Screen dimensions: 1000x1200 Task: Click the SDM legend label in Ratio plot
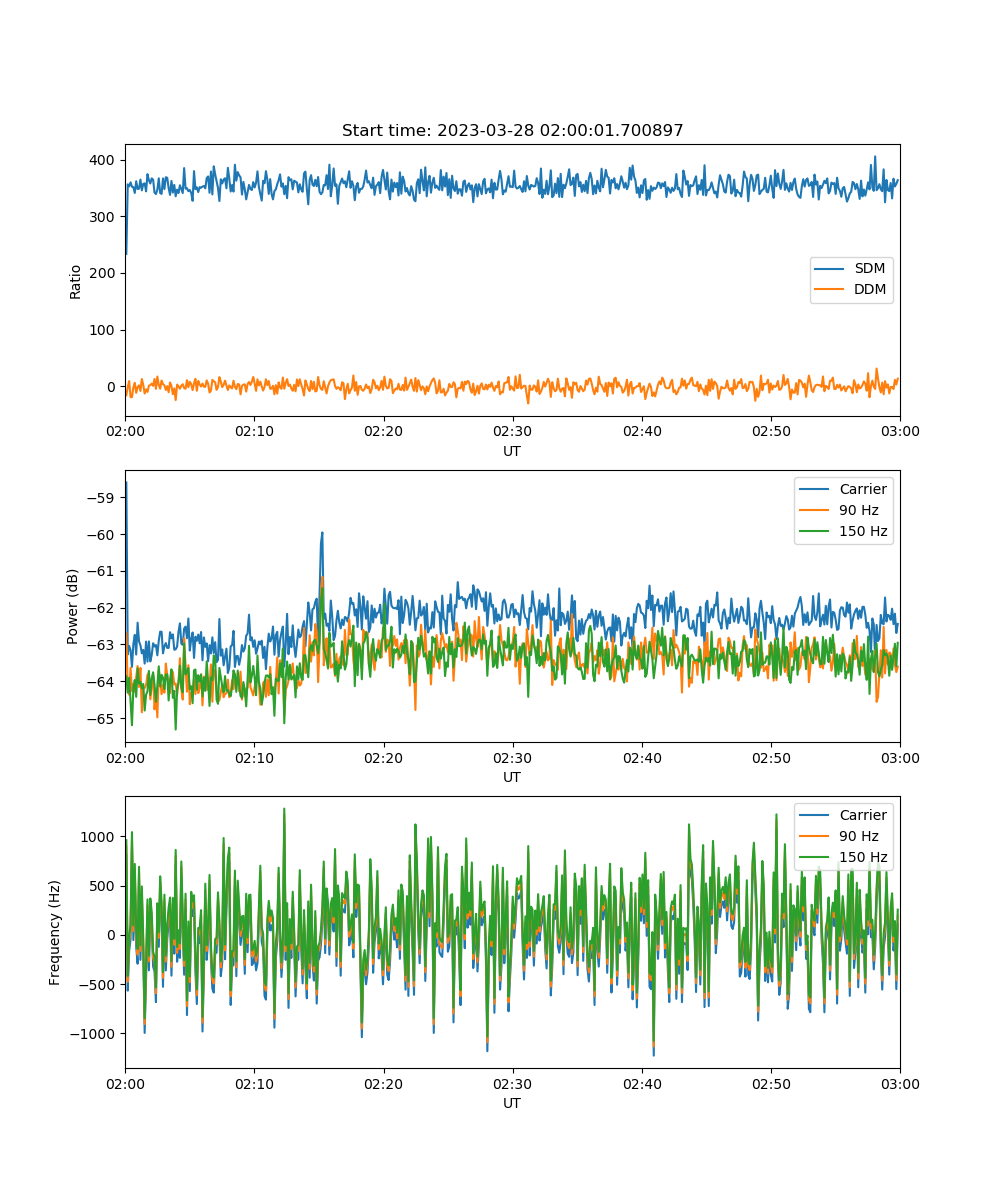click(x=867, y=269)
